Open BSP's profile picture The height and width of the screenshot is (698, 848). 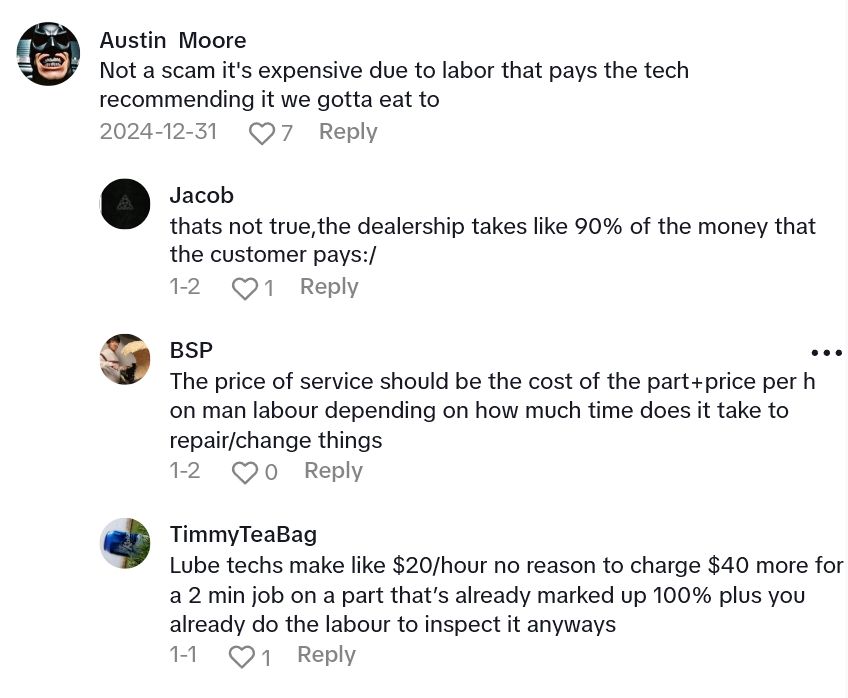coord(126,359)
